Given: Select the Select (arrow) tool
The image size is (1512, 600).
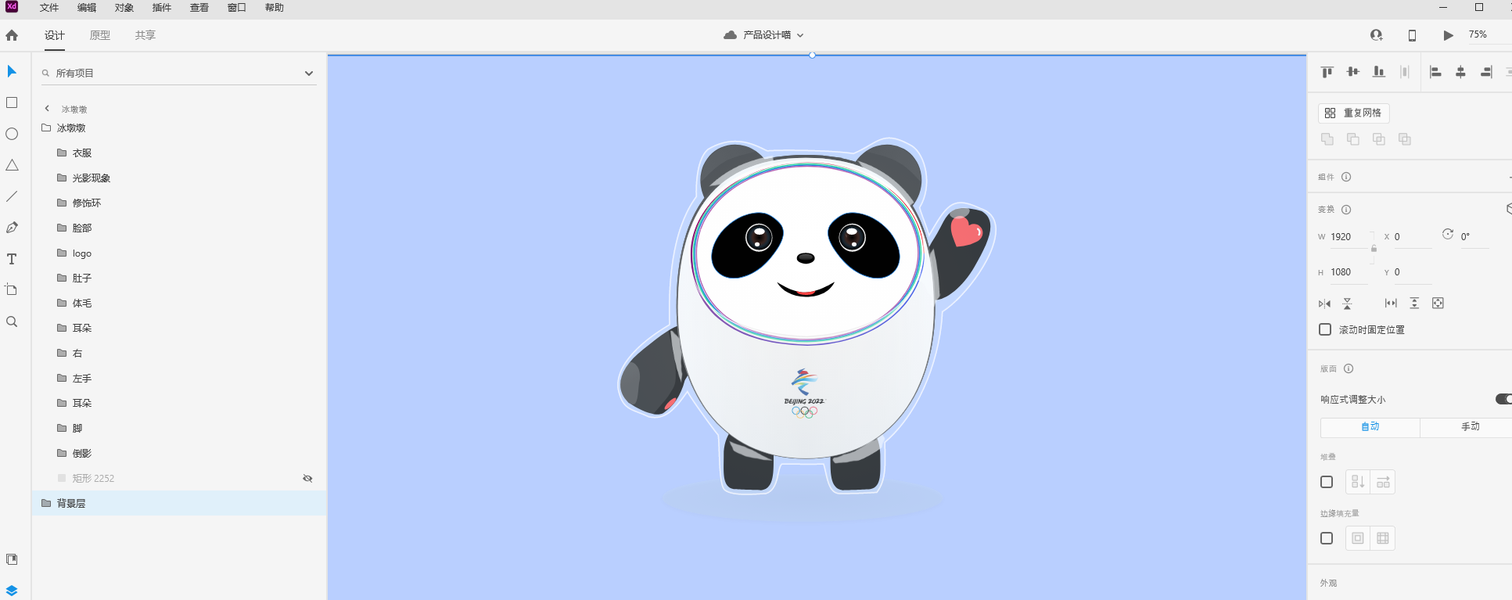Looking at the screenshot, I should point(12,71).
